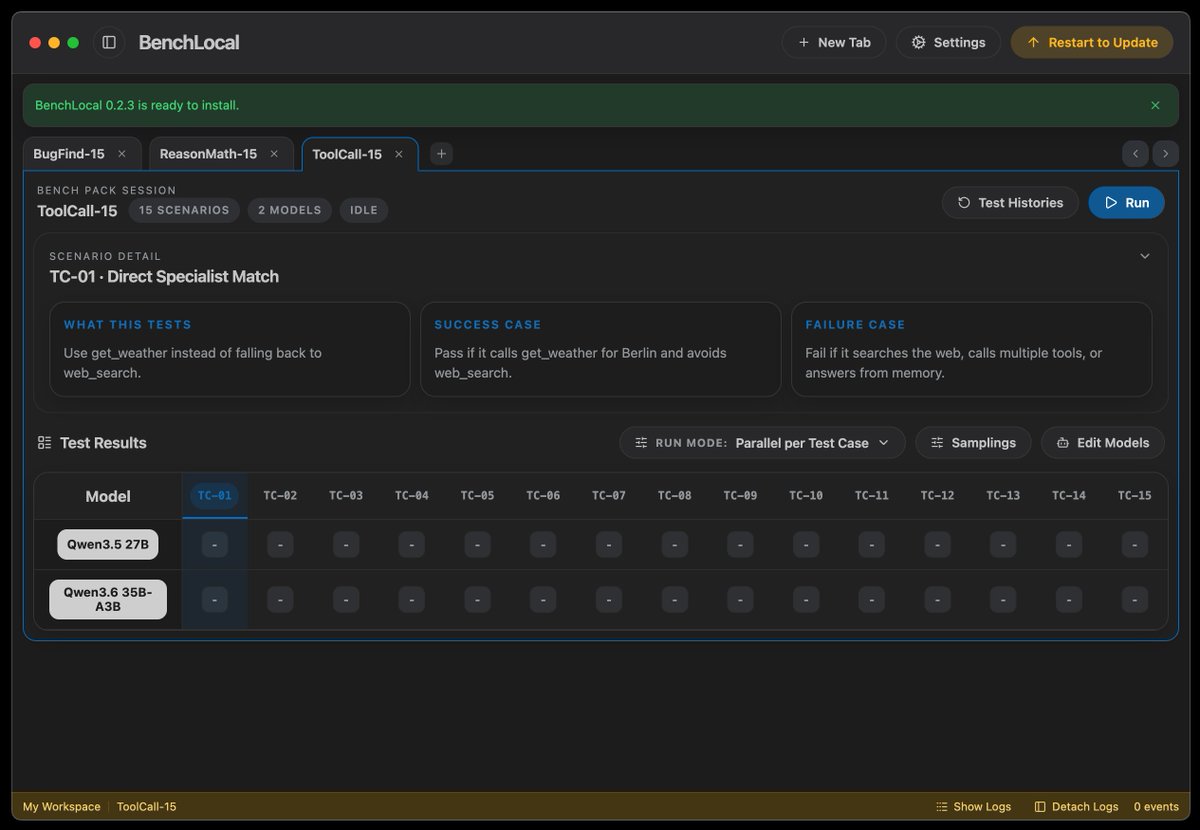Add a new bench tab with plus icon
The width and height of the screenshot is (1200, 830).
[442, 154]
